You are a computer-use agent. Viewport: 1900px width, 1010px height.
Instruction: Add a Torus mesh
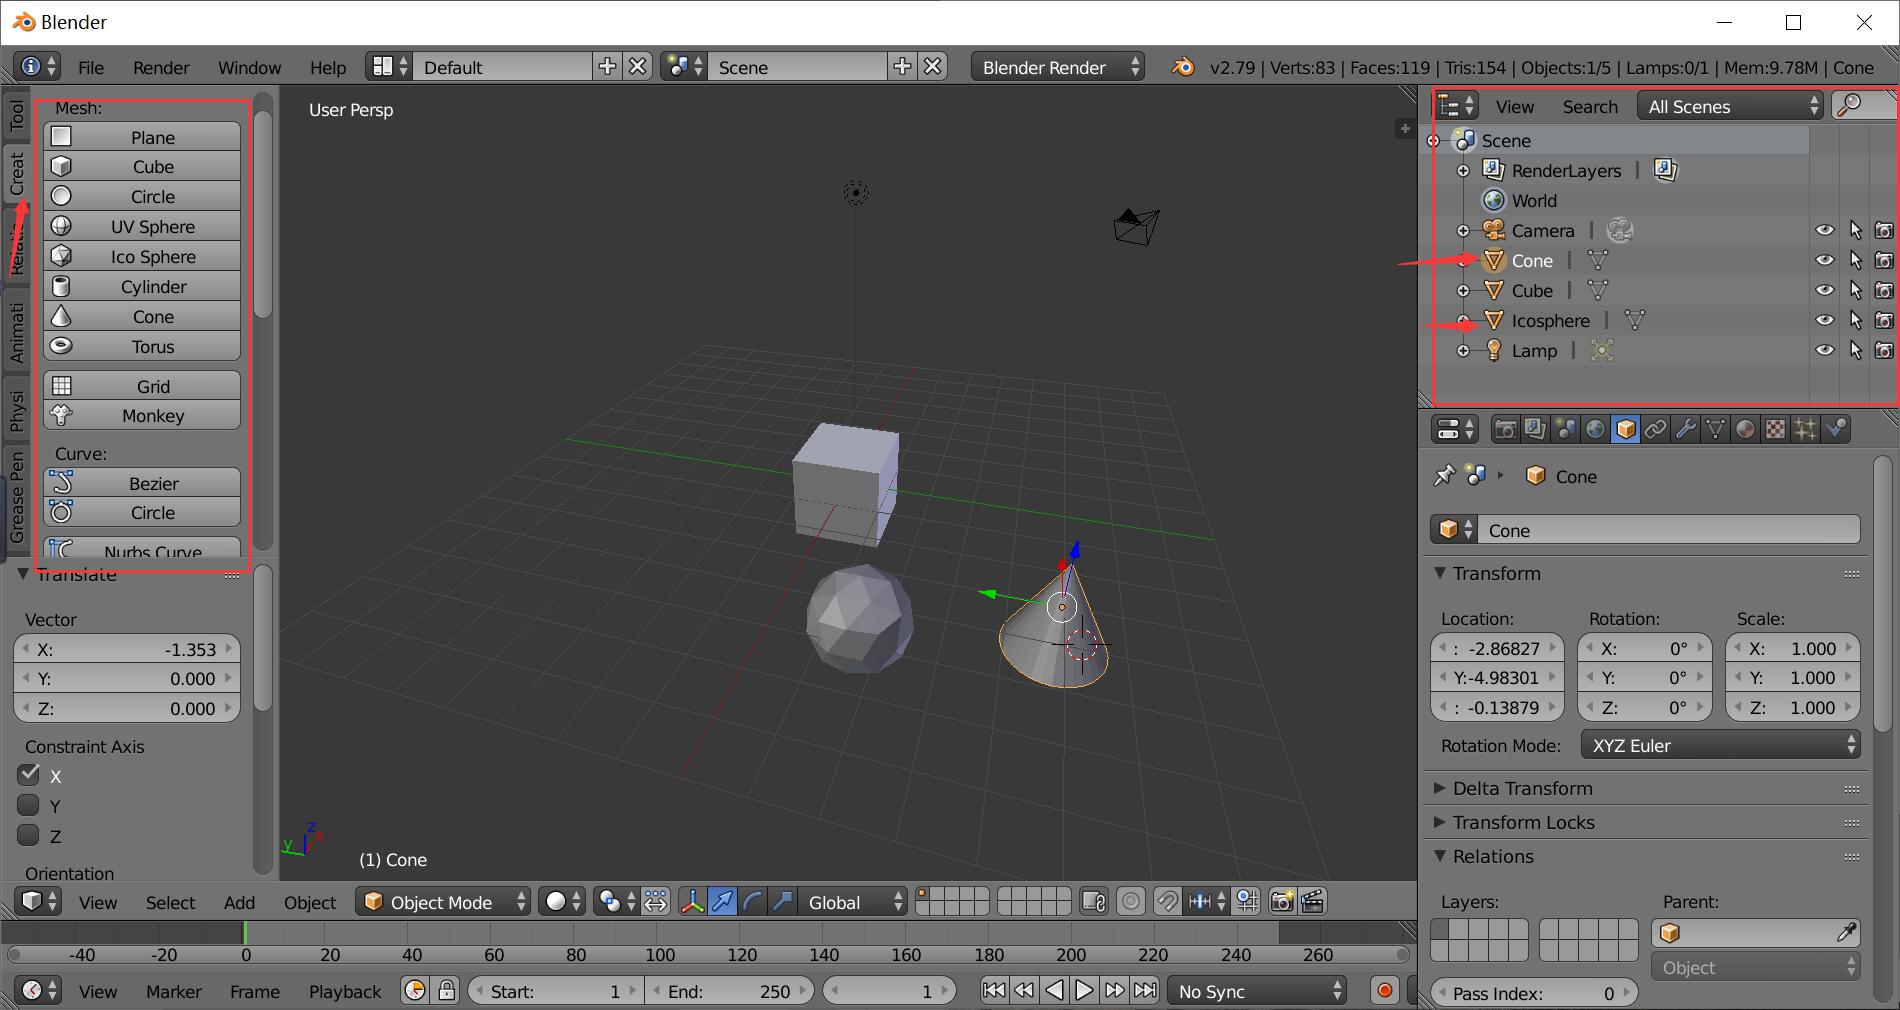pos(142,346)
